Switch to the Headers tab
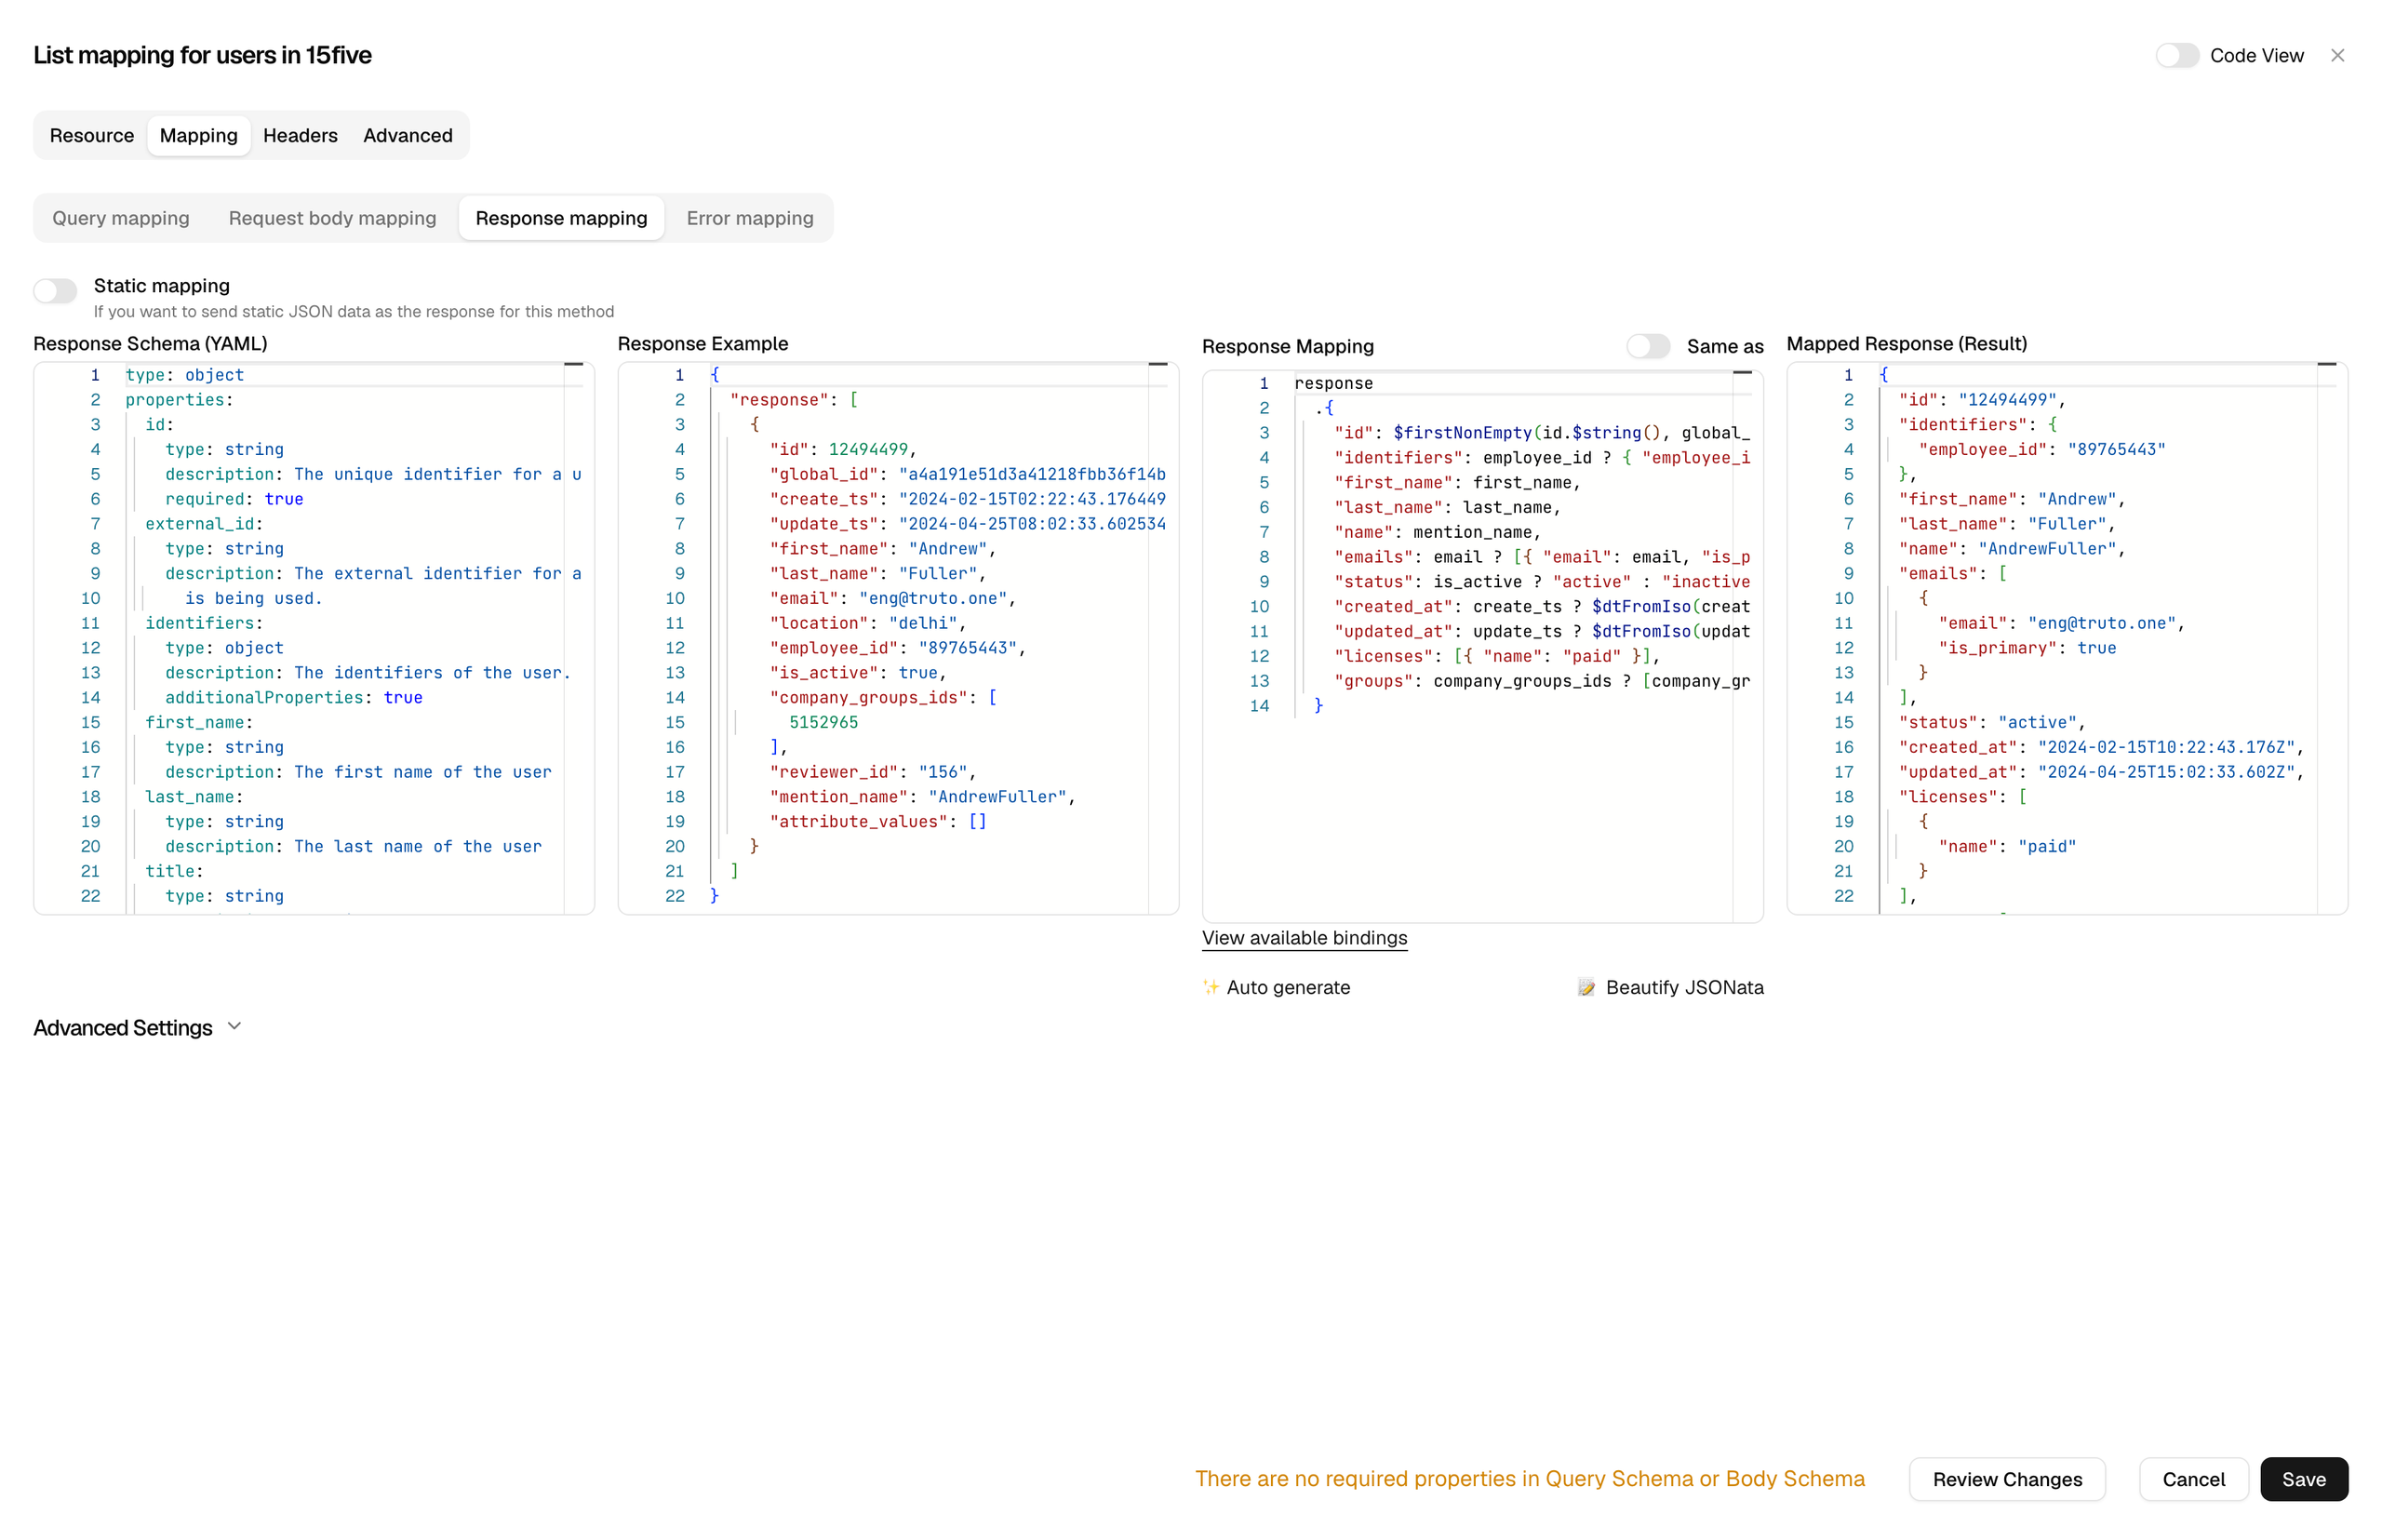2382x1540 pixels. coord(300,135)
